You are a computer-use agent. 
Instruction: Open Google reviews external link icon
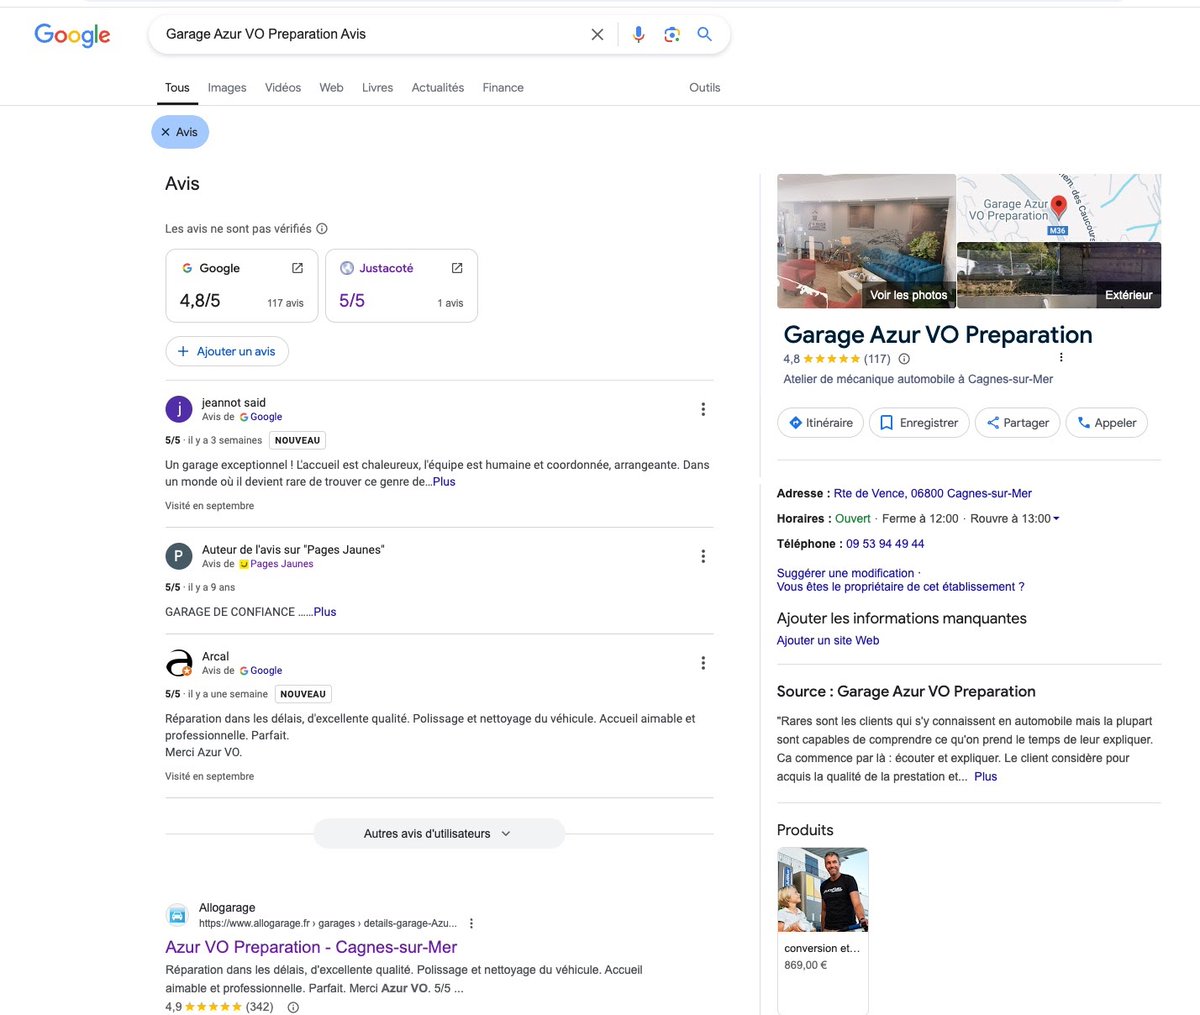click(297, 268)
